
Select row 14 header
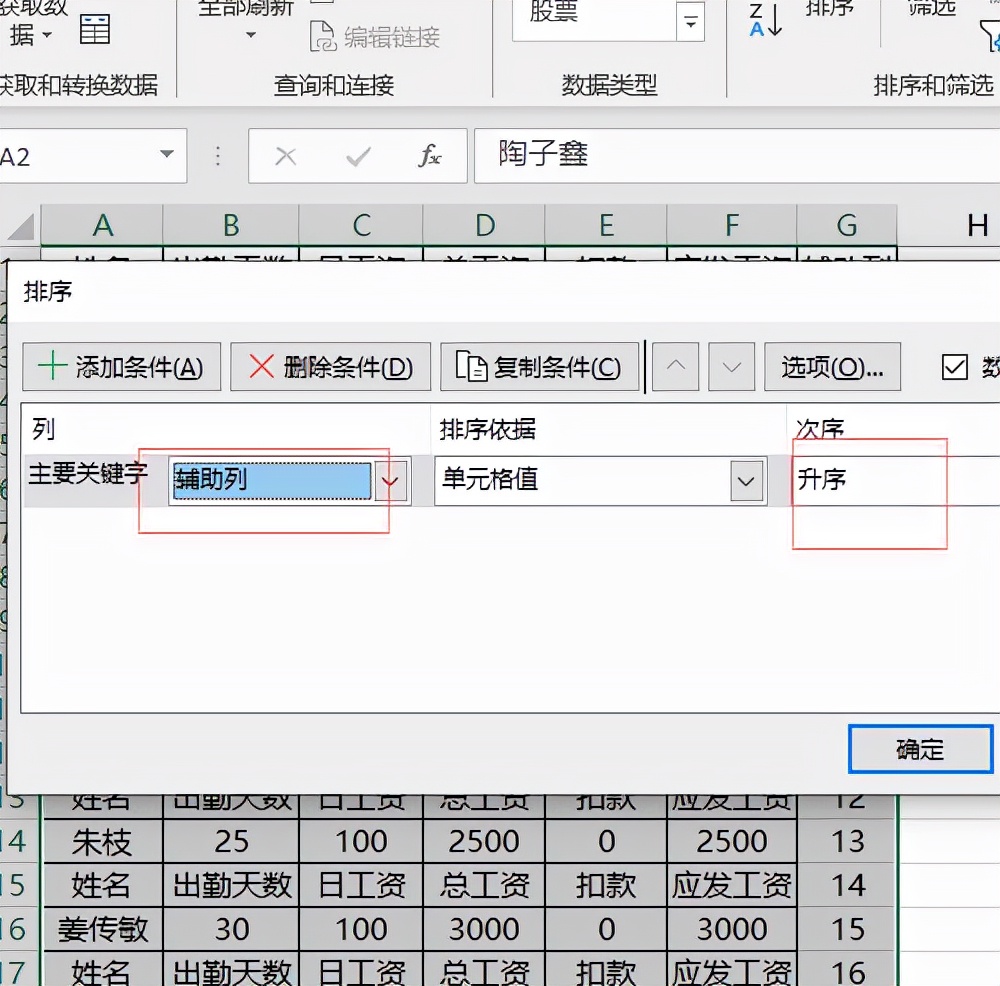coord(18,841)
